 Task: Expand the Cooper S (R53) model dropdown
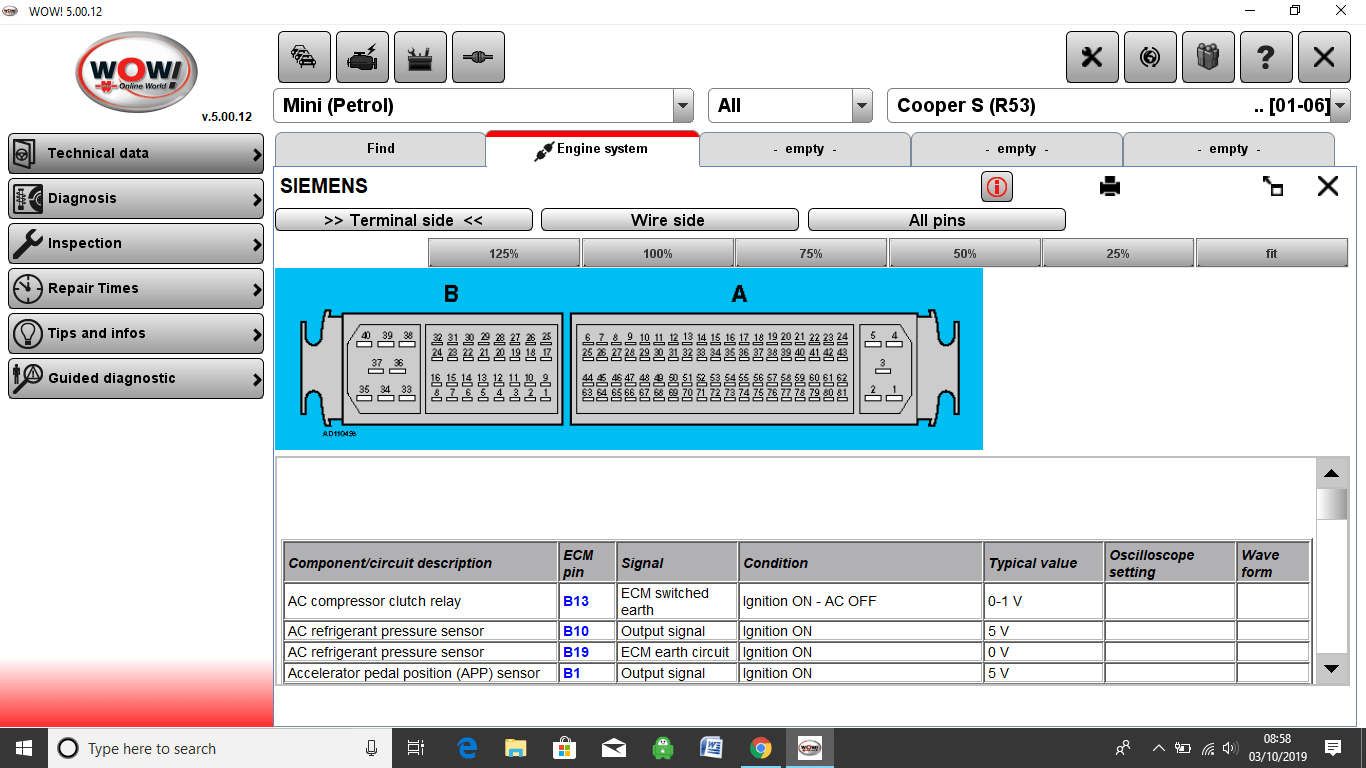pos(1340,106)
